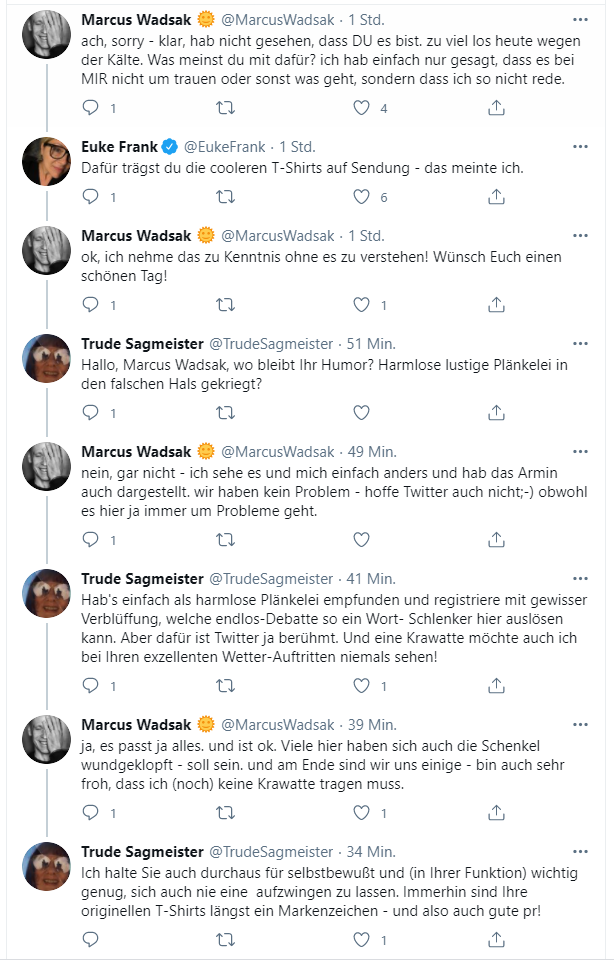
Task: Like Trude Sagmeister's 'harmlose Plänkelei' tweet
Action: pos(358,686)
